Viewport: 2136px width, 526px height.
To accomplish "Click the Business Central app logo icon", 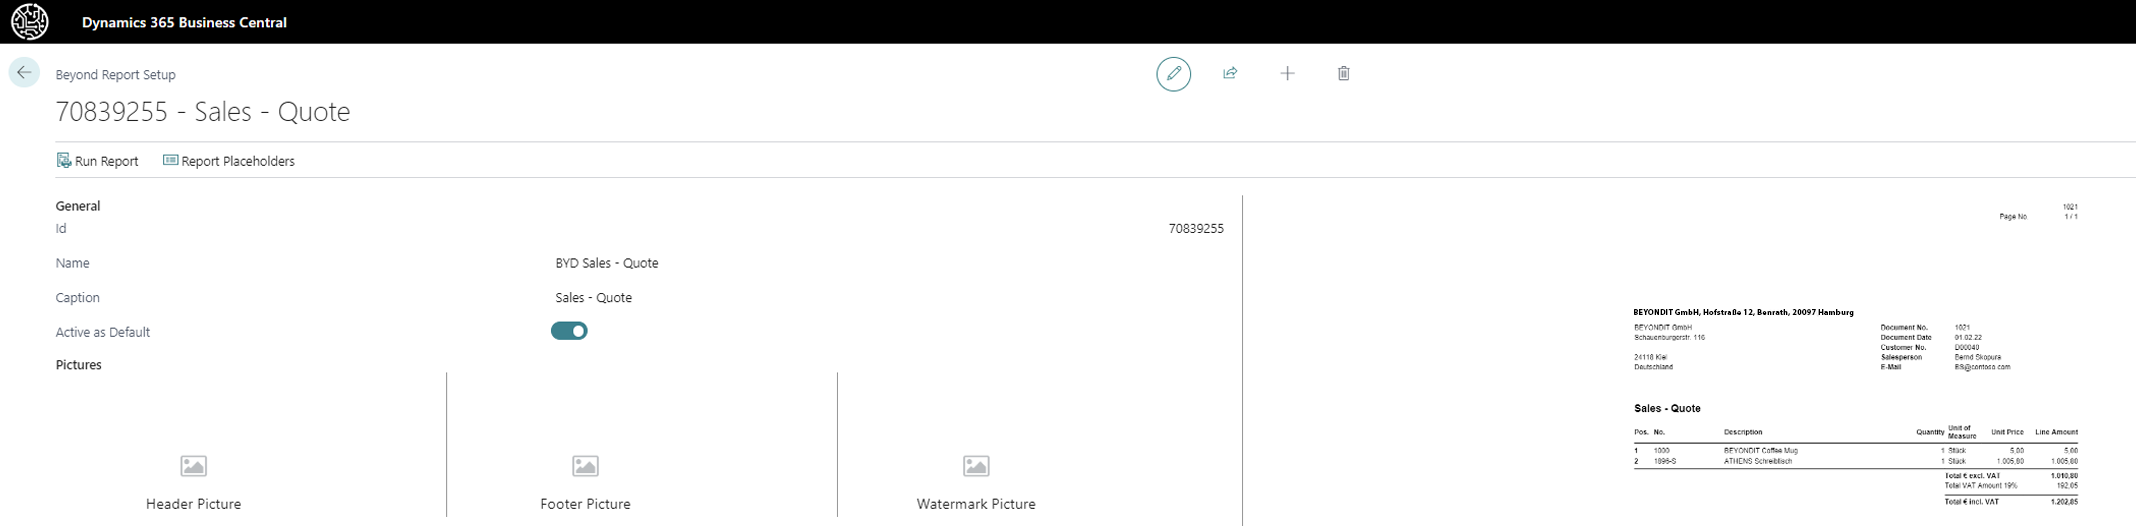I will click(x=29, y=22).
